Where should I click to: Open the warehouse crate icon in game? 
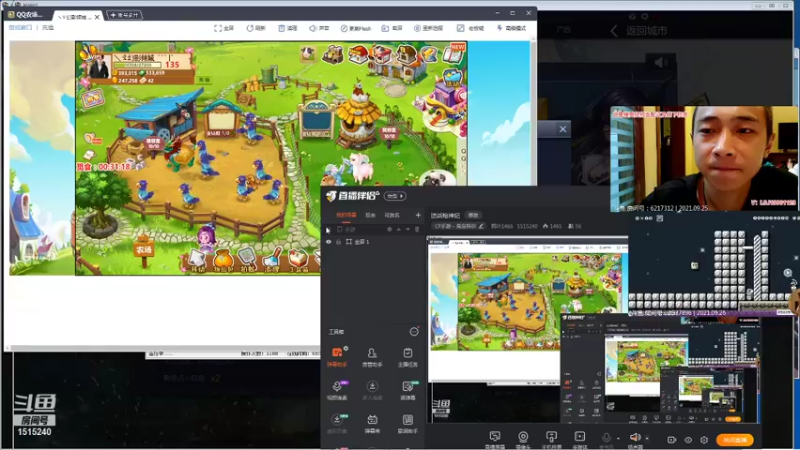[x=333, y=55]
